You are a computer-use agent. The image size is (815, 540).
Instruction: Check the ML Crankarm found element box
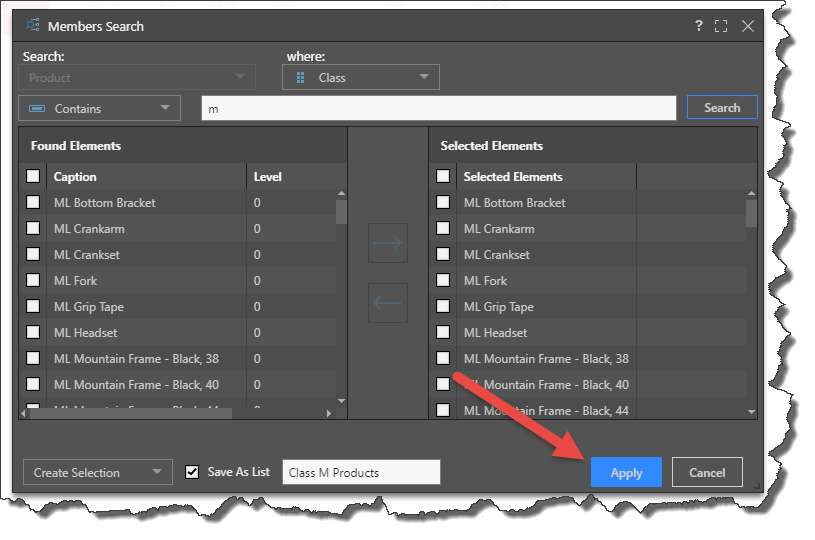pos(33,229)
